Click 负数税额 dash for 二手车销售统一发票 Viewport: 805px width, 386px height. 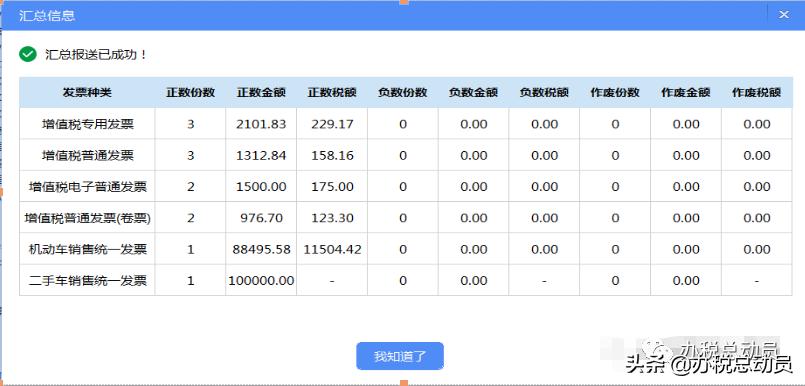click(x=544, y=281)
